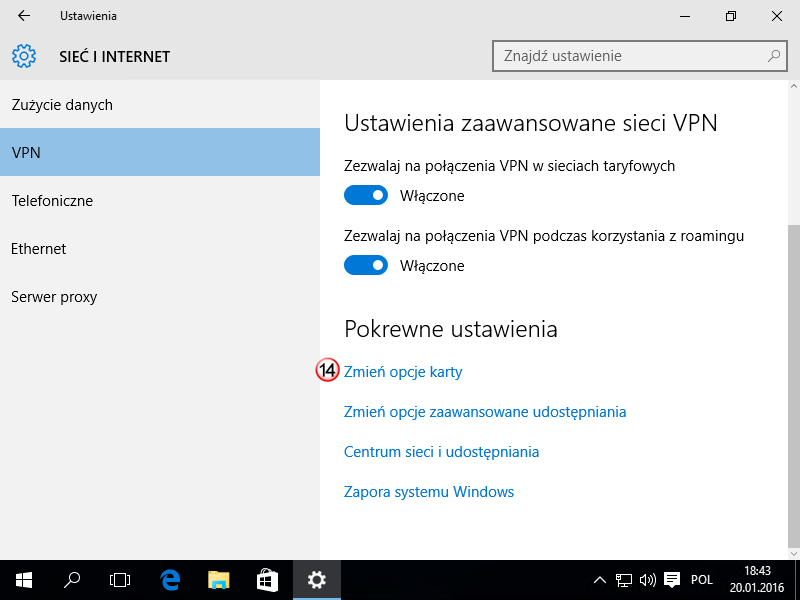Click the Settings gear home icon
The image size is (800, 600).
(x=24, y=56)
